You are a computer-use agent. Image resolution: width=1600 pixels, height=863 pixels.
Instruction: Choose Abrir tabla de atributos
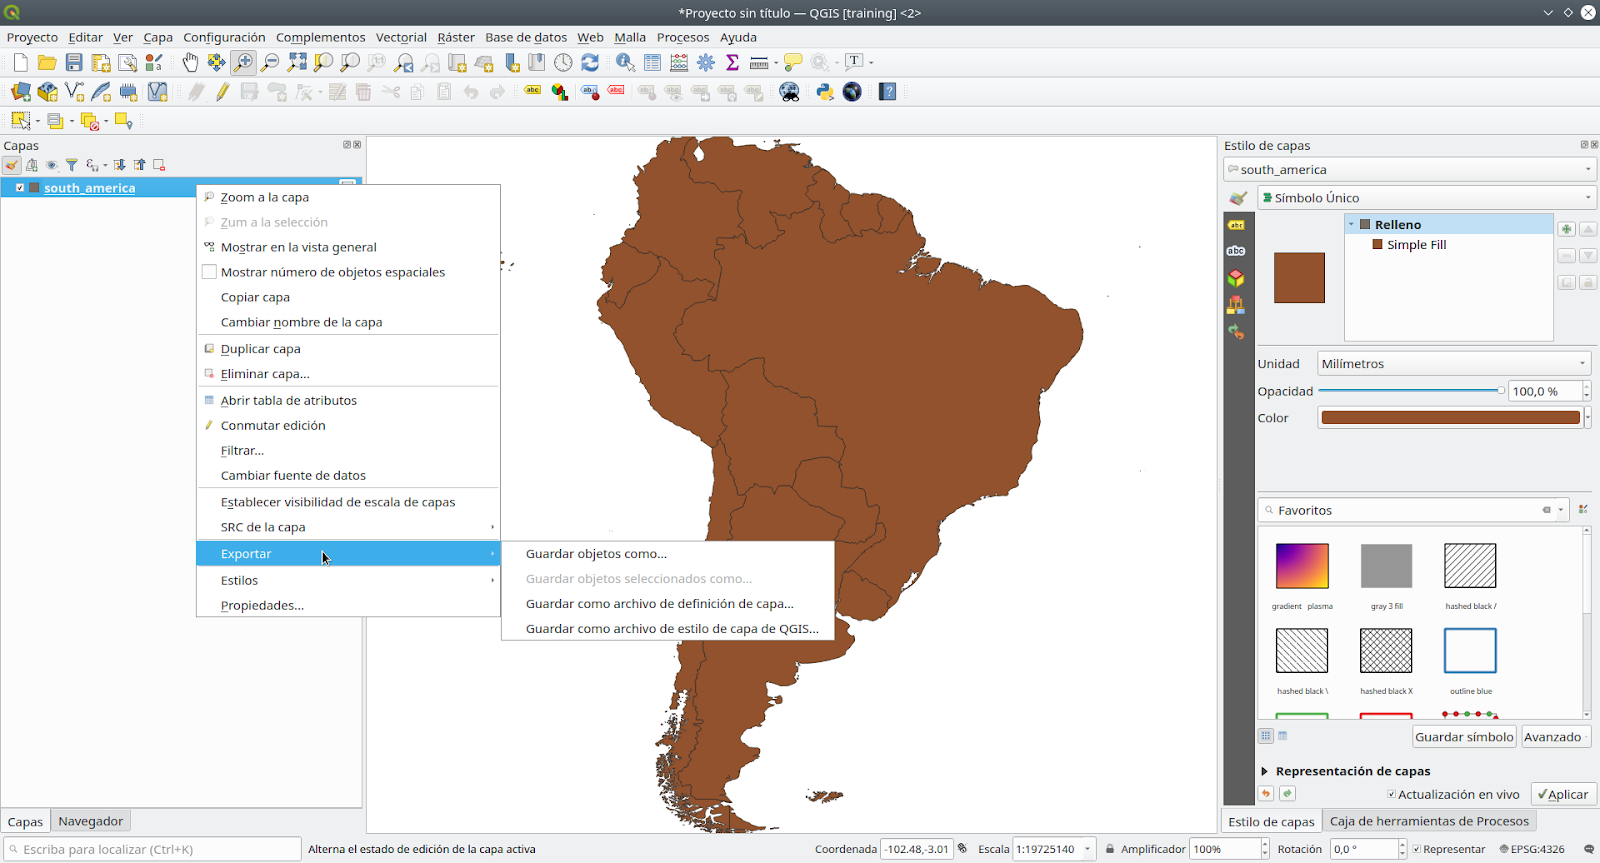(x=289, y=400)
